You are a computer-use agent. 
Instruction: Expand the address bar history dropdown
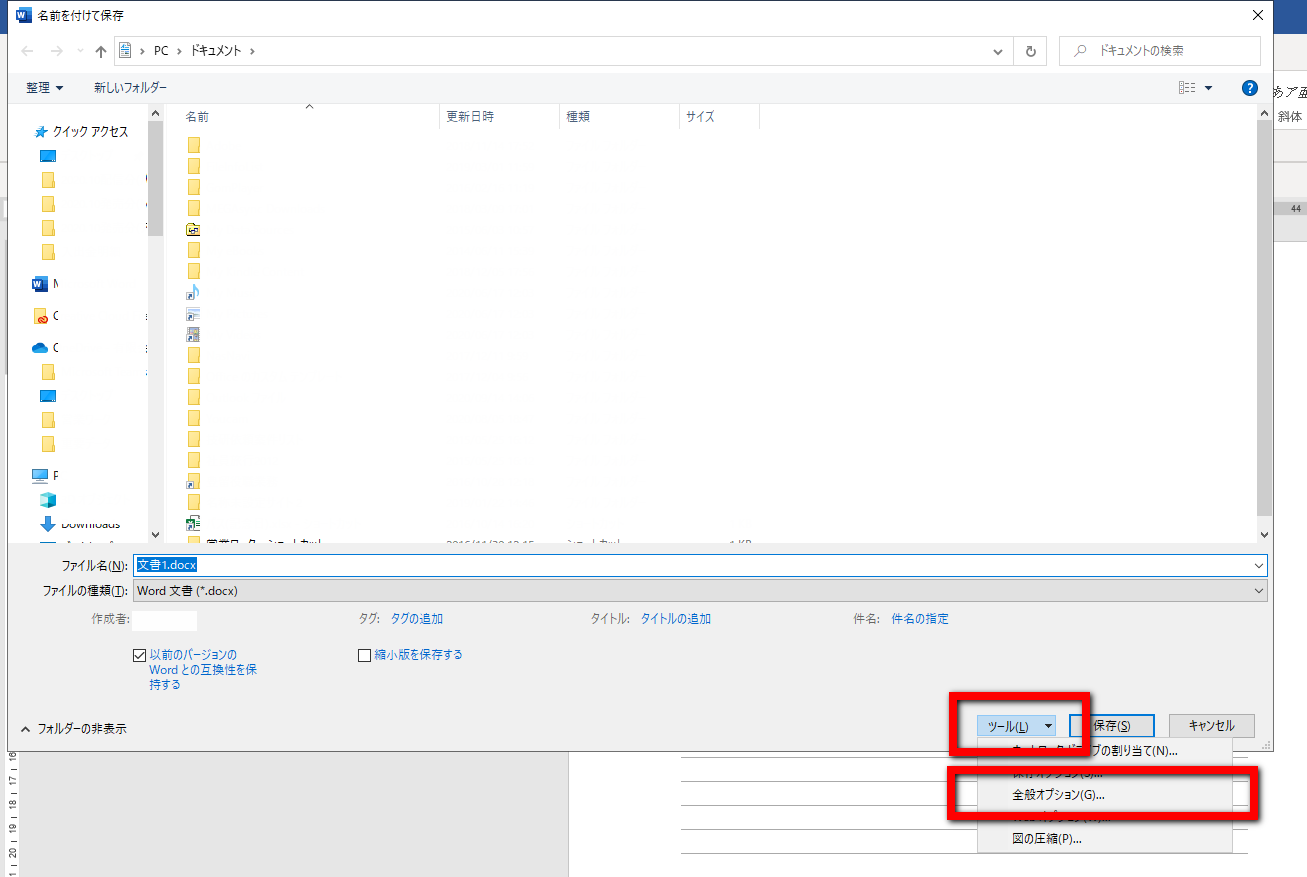[x=998, y=51]
